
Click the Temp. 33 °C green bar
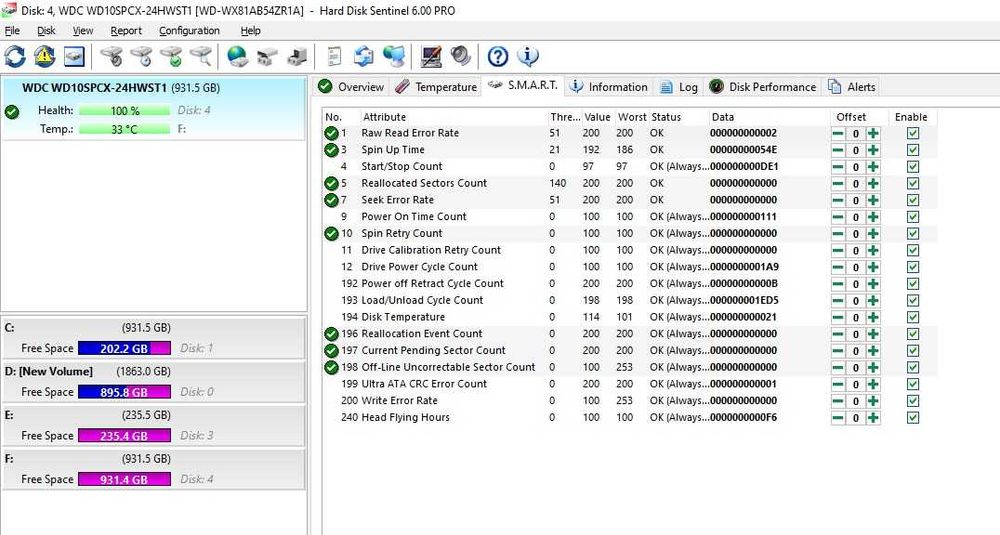pyautogui.click(x=124, y=129)
